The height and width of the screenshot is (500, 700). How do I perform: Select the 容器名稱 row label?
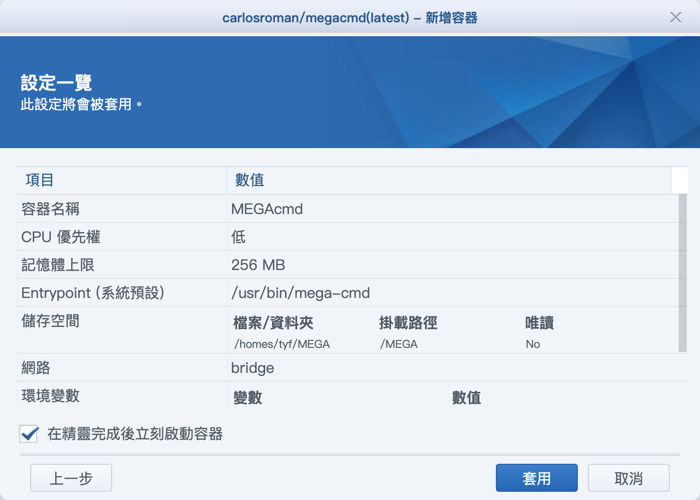[50, 208]
